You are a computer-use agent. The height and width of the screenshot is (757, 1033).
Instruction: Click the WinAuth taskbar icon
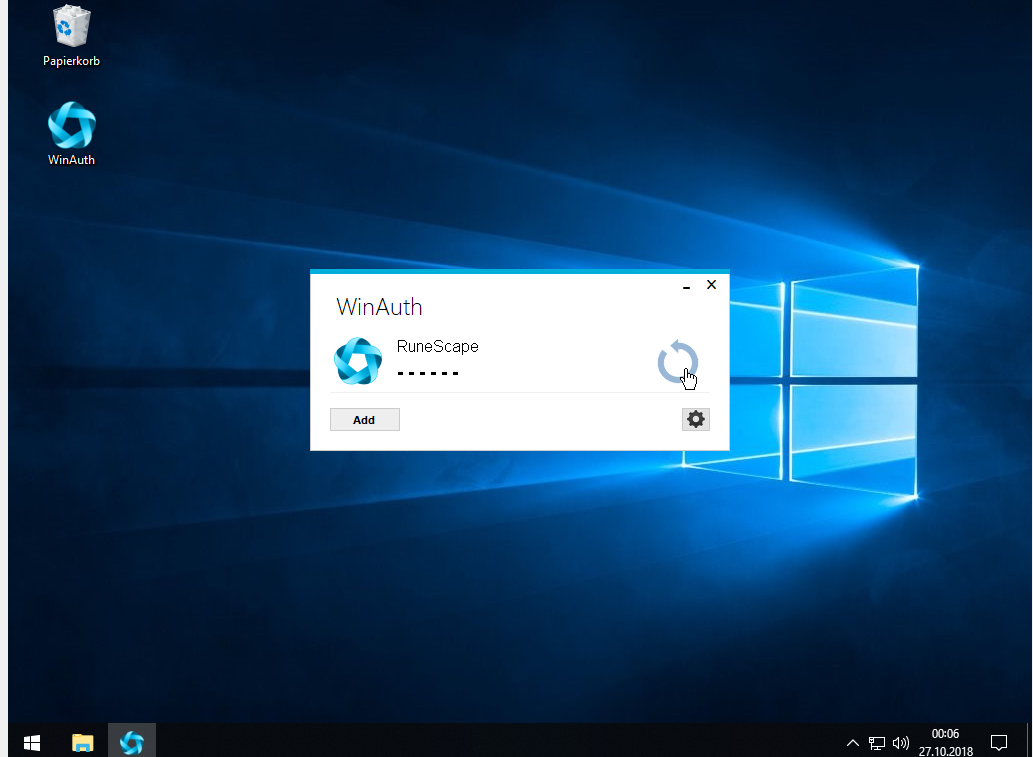(x=131, y=742)
